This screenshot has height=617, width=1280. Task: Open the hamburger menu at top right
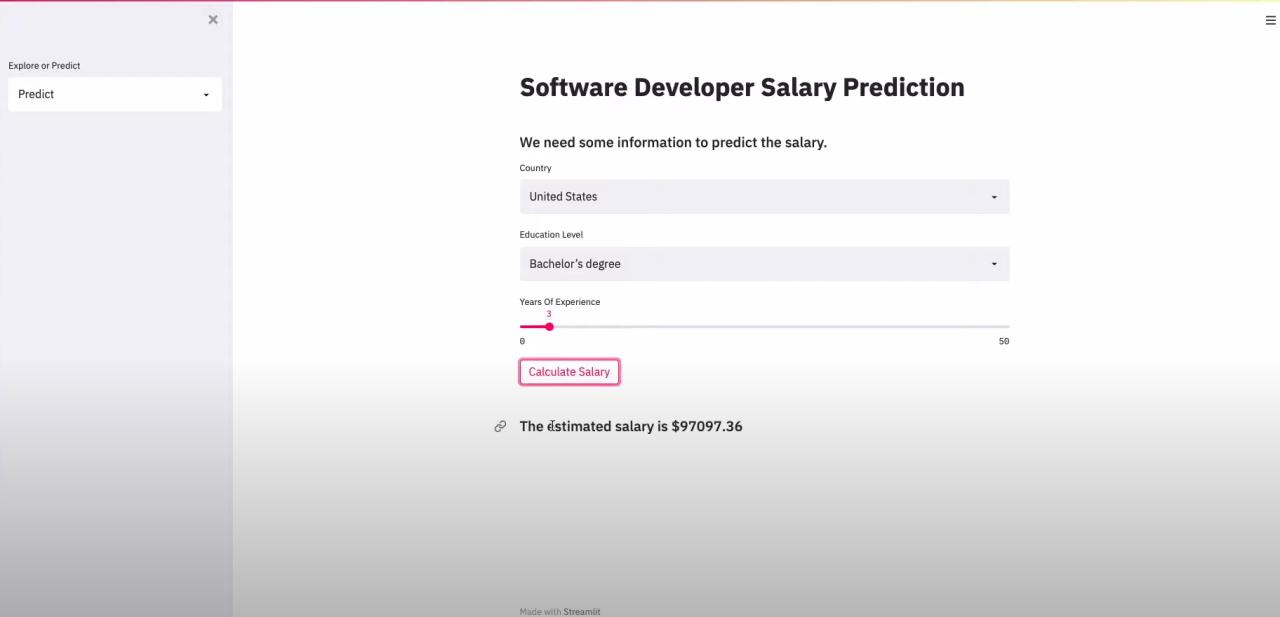1271,20
